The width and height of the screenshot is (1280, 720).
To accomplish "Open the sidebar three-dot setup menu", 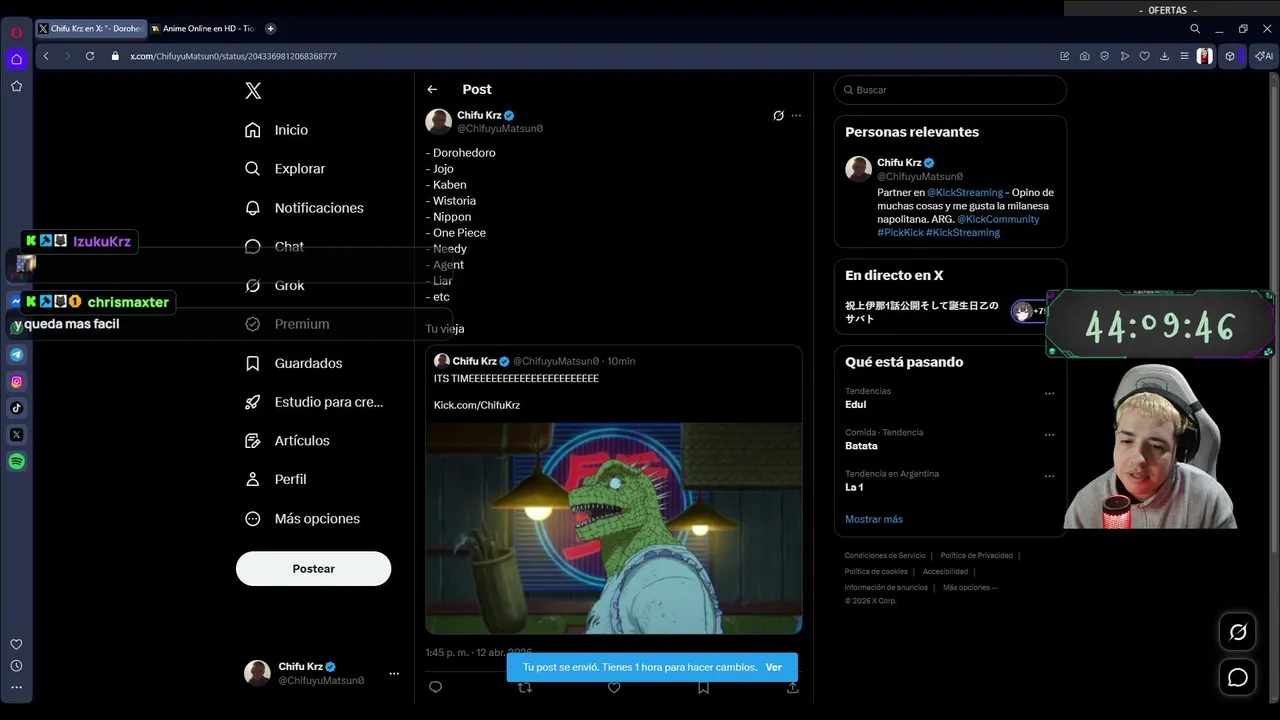I will (16, 687).
